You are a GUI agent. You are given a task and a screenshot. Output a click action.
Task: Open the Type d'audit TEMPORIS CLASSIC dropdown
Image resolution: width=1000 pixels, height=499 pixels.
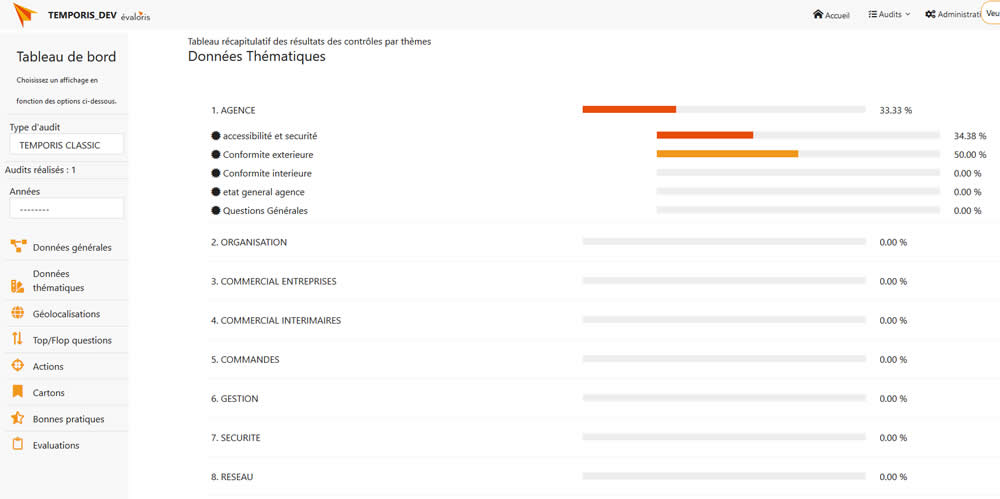pyautogui.click(x=66, y=145)
